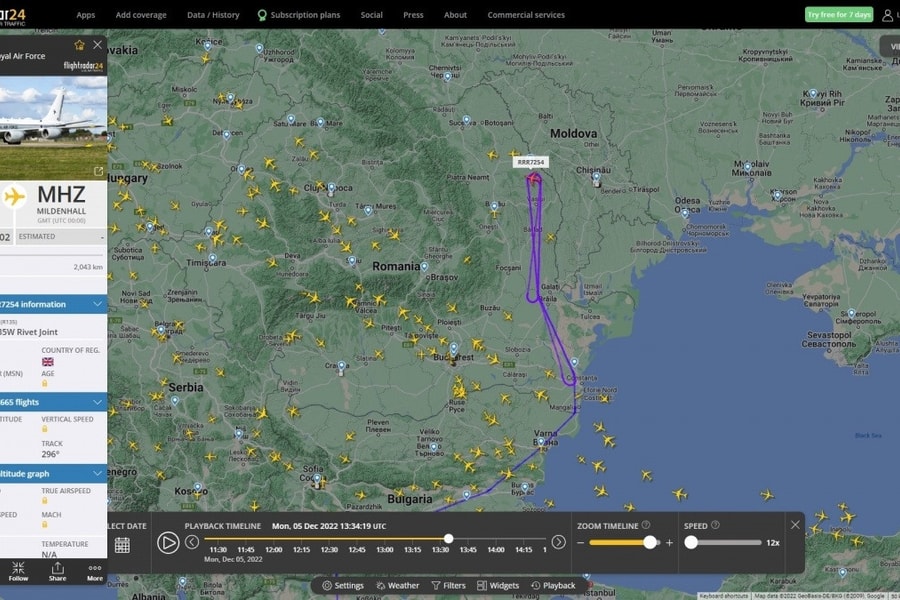
Task: Open the Social menu
Action: pos(371,15)
